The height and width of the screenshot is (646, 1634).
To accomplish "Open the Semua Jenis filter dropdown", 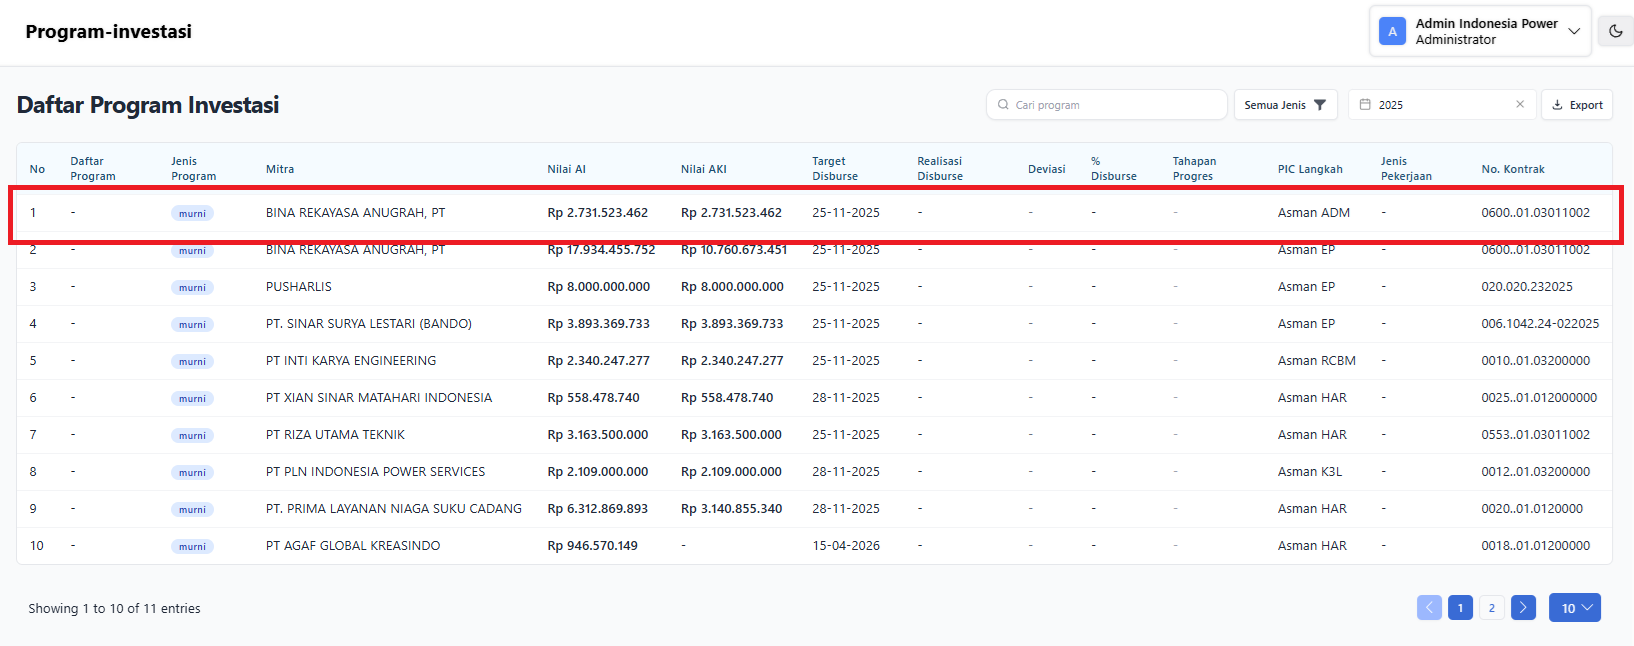I will [x=1285, y=105].
